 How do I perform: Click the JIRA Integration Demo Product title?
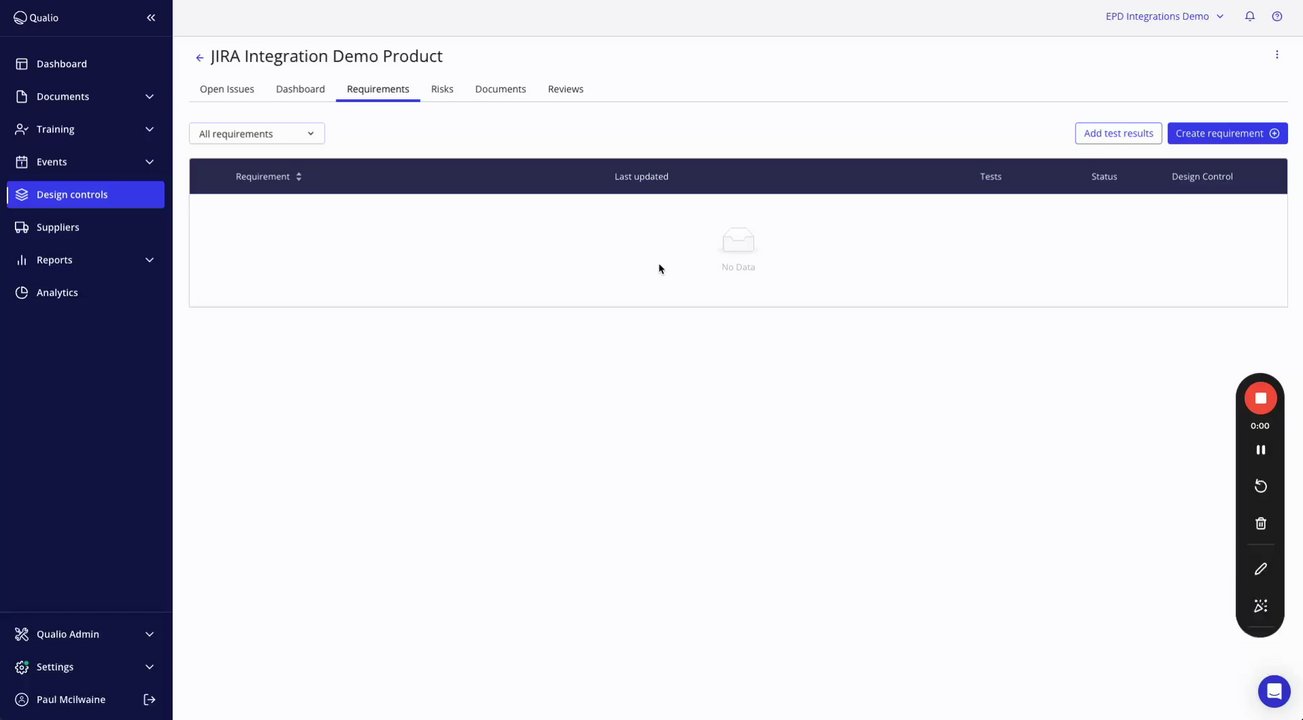(326, 57)
